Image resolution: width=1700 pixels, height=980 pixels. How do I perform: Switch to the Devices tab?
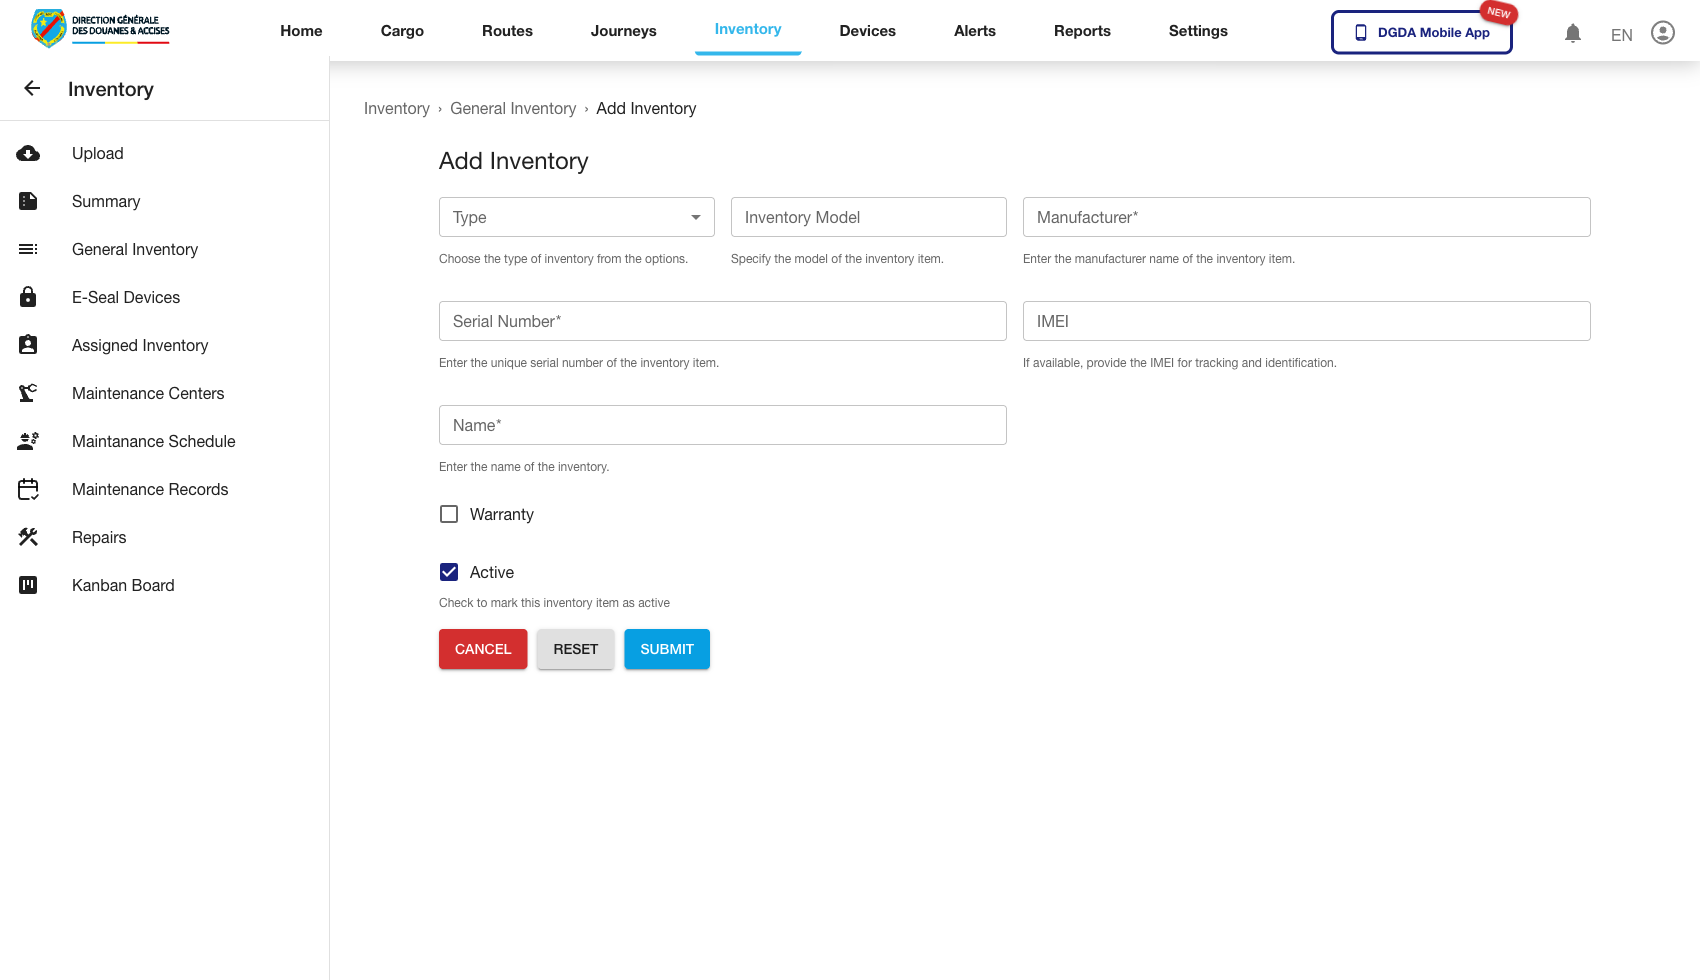pos(867,31)
